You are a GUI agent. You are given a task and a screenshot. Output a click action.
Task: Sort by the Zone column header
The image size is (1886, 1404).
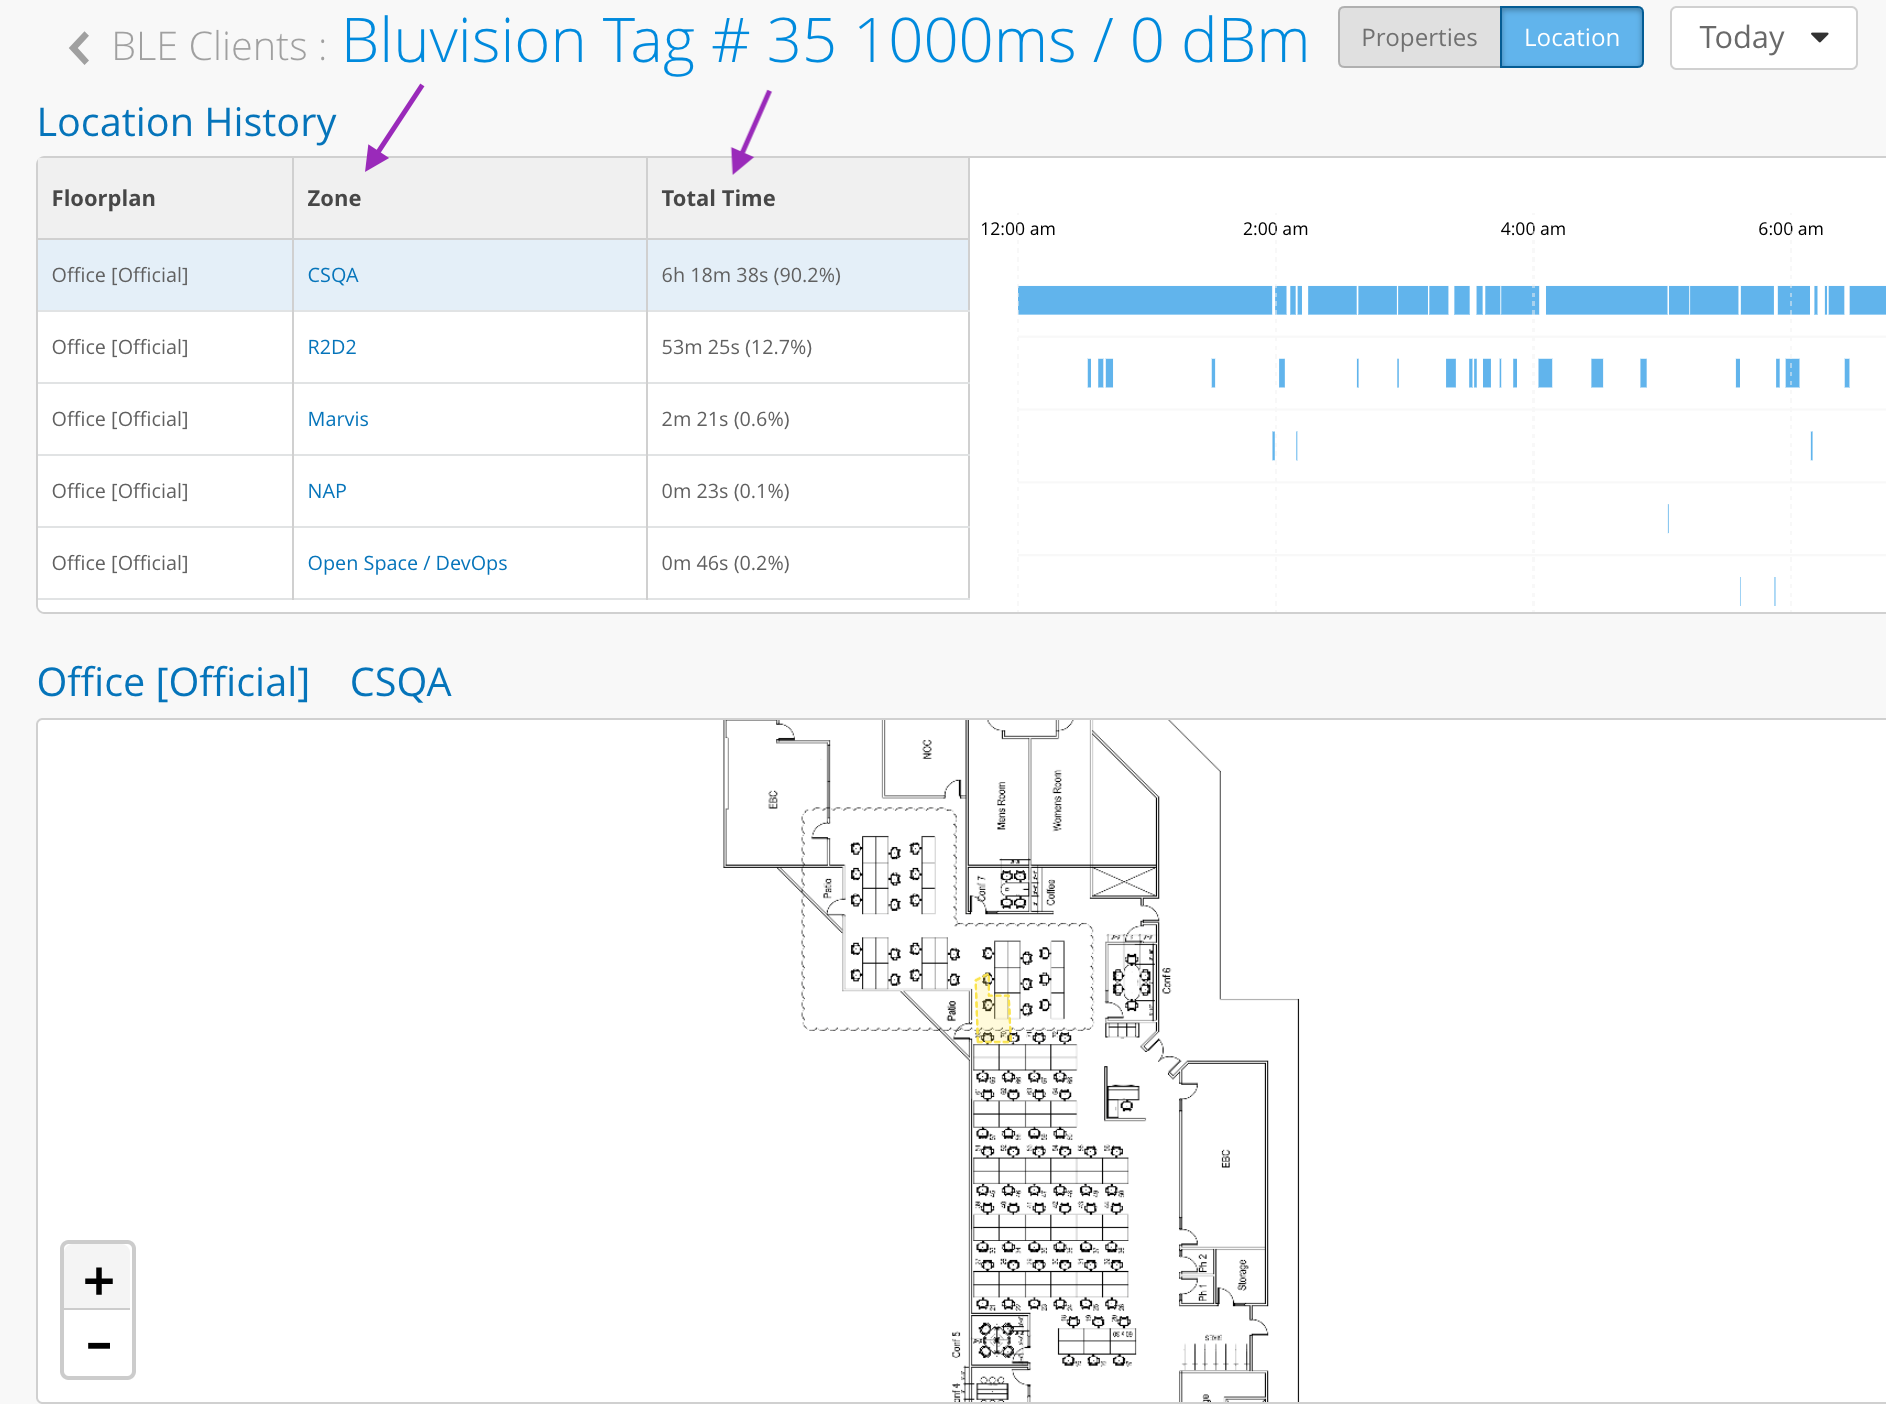[334, 198]
